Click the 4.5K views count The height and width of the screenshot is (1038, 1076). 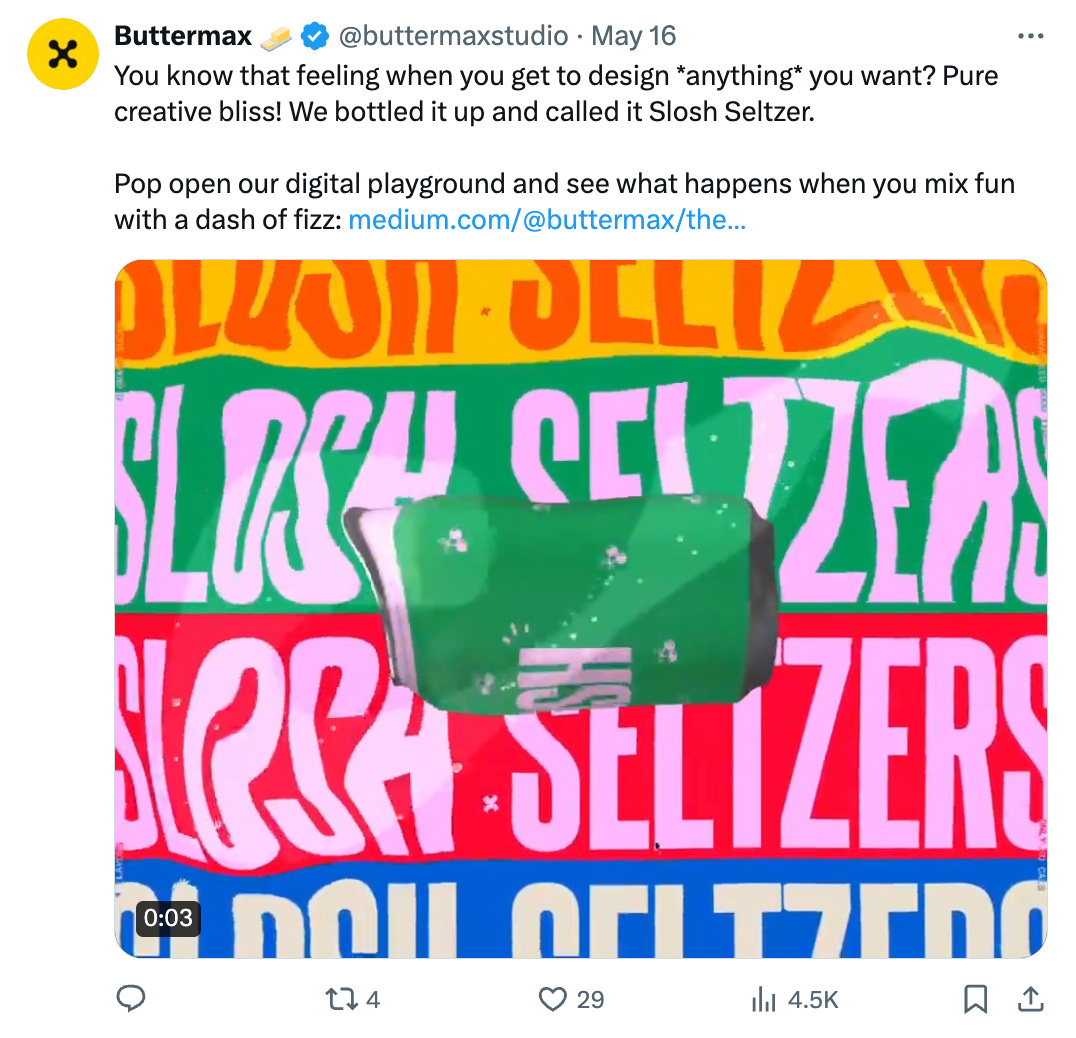click(x=813, y=1000)
